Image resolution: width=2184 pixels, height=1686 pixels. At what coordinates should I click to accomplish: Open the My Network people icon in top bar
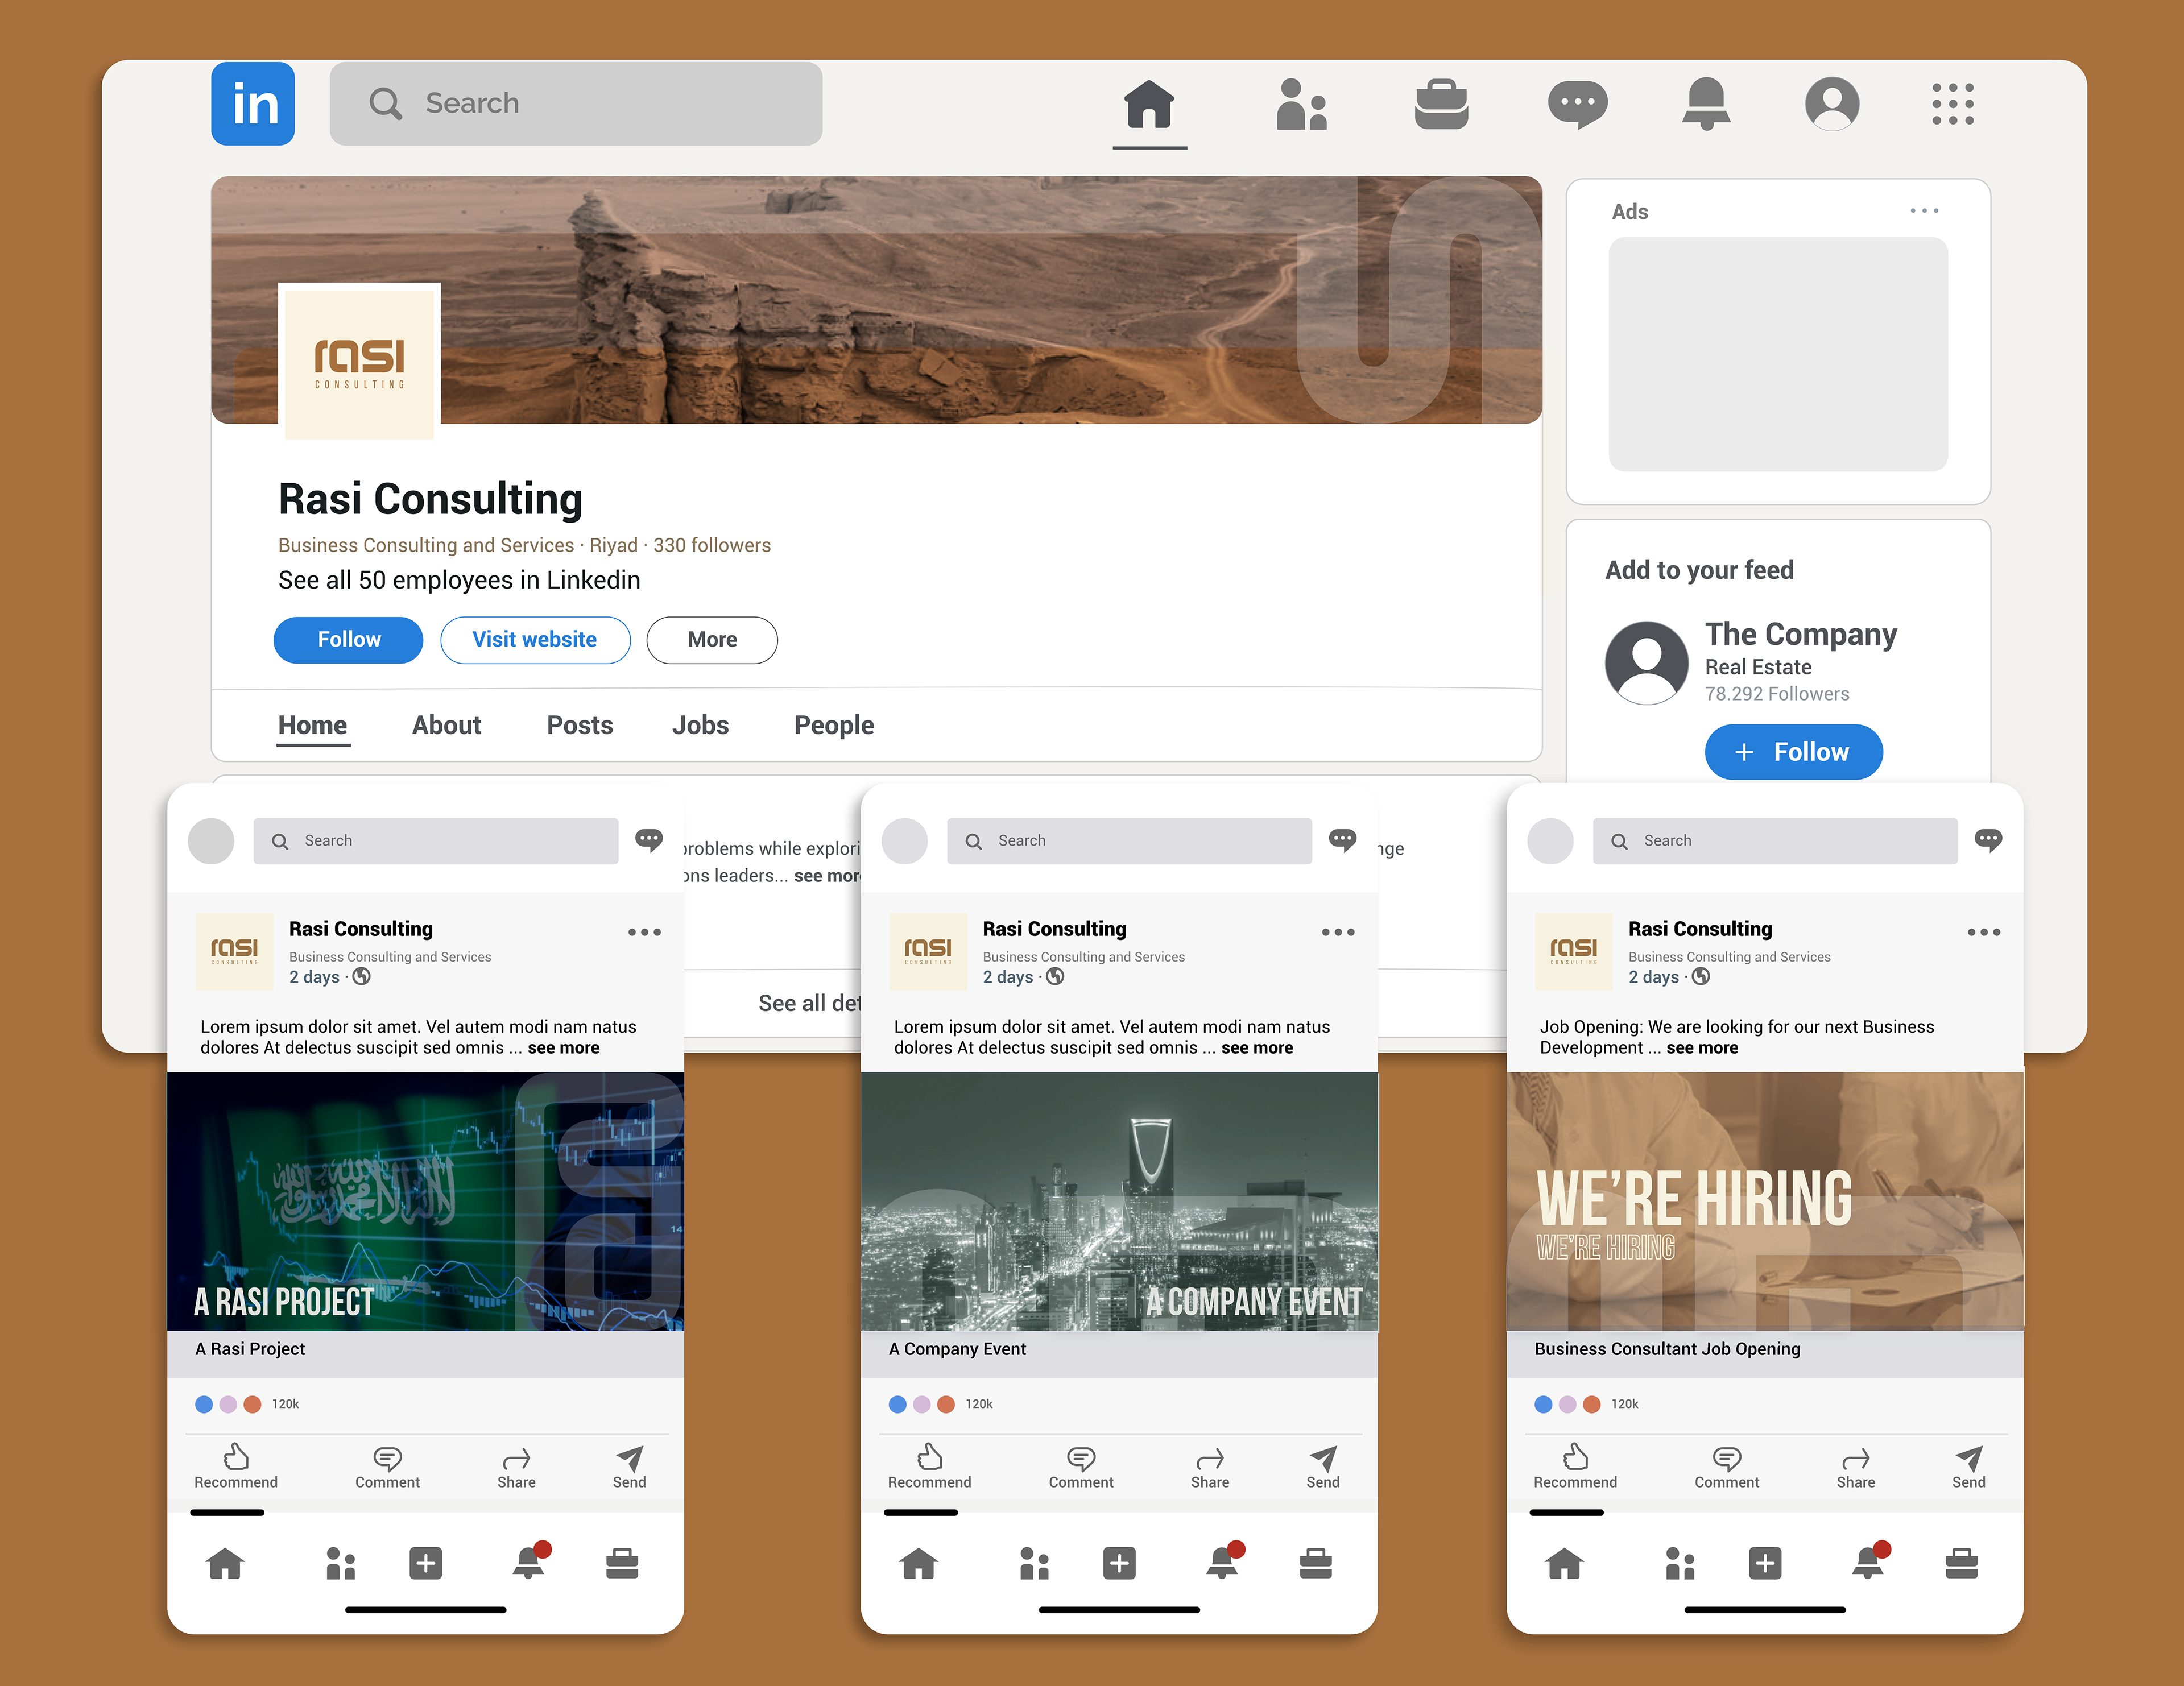coord(1301,104)
